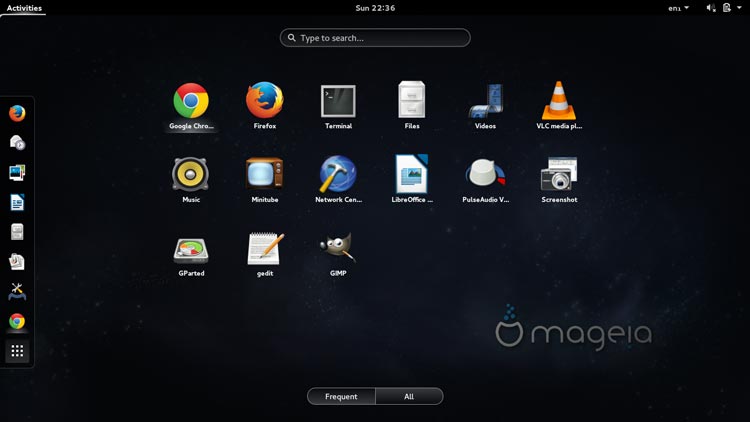Launch gedit text editor

click(x=265, y=254)
